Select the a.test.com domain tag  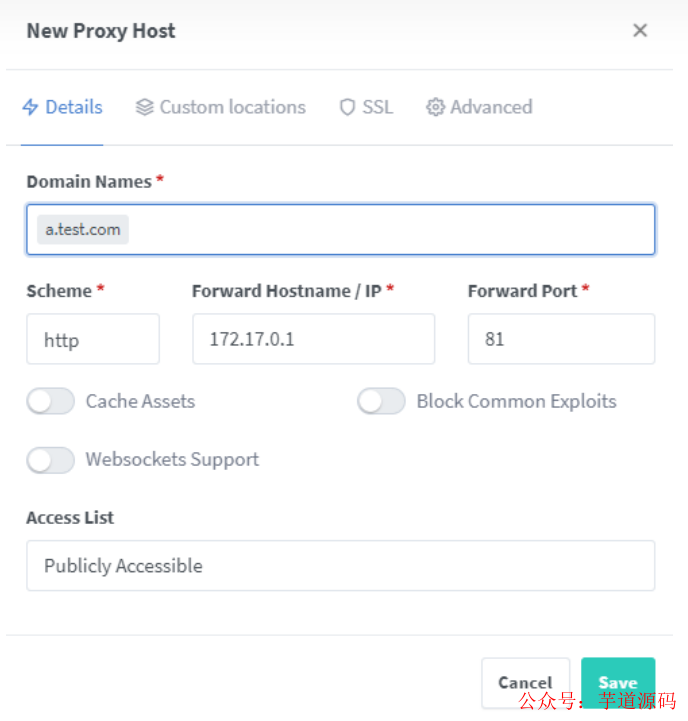click(83, 230)
